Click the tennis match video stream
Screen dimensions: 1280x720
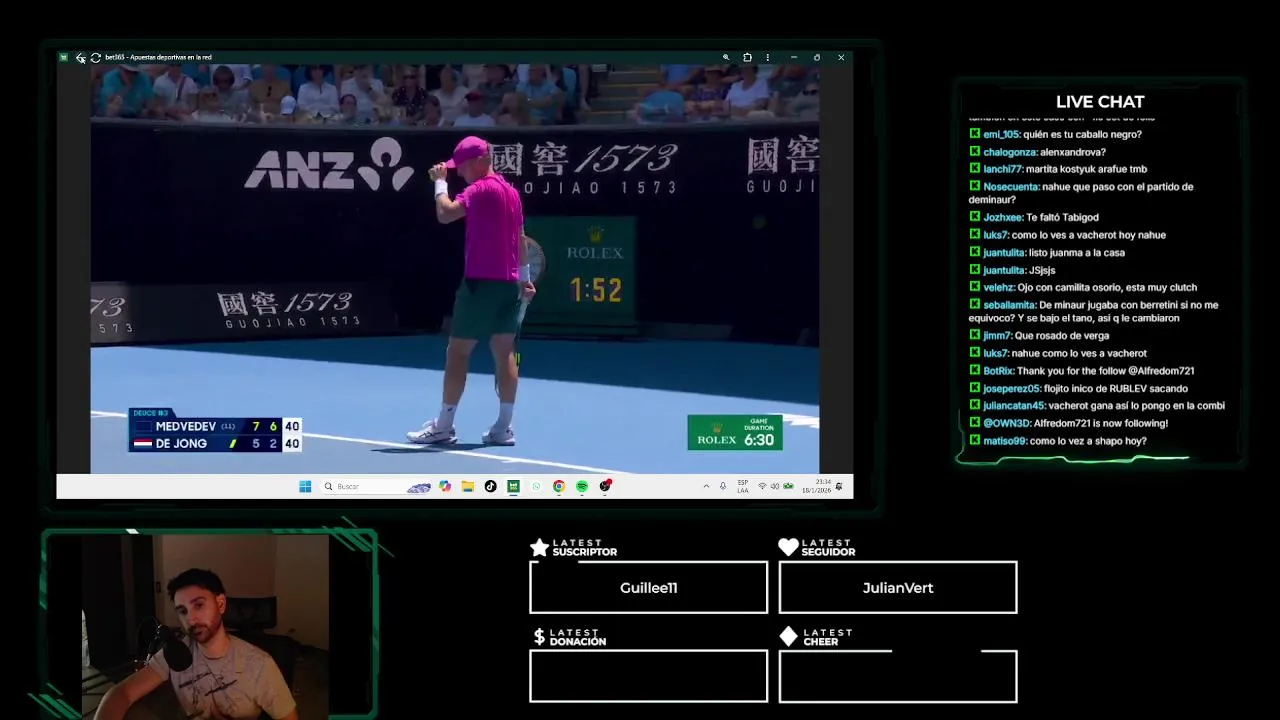pos(455,269)
